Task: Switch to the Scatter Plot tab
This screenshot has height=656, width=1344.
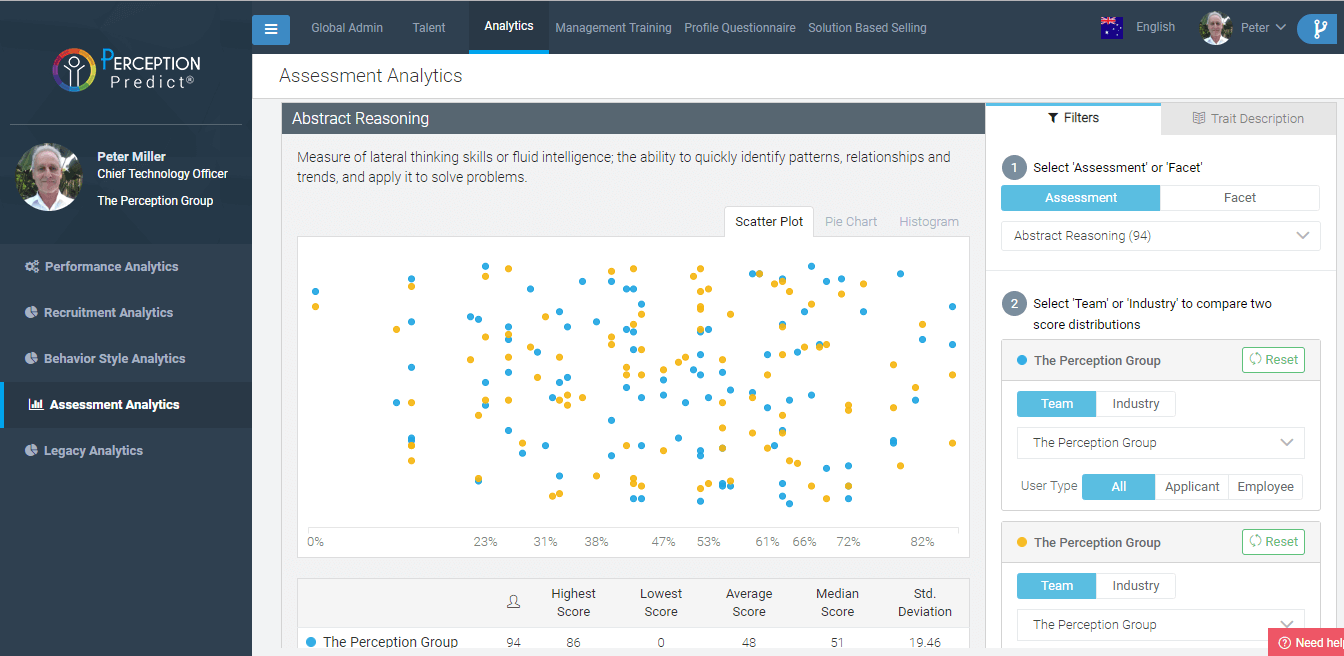Action: (769, 222)
